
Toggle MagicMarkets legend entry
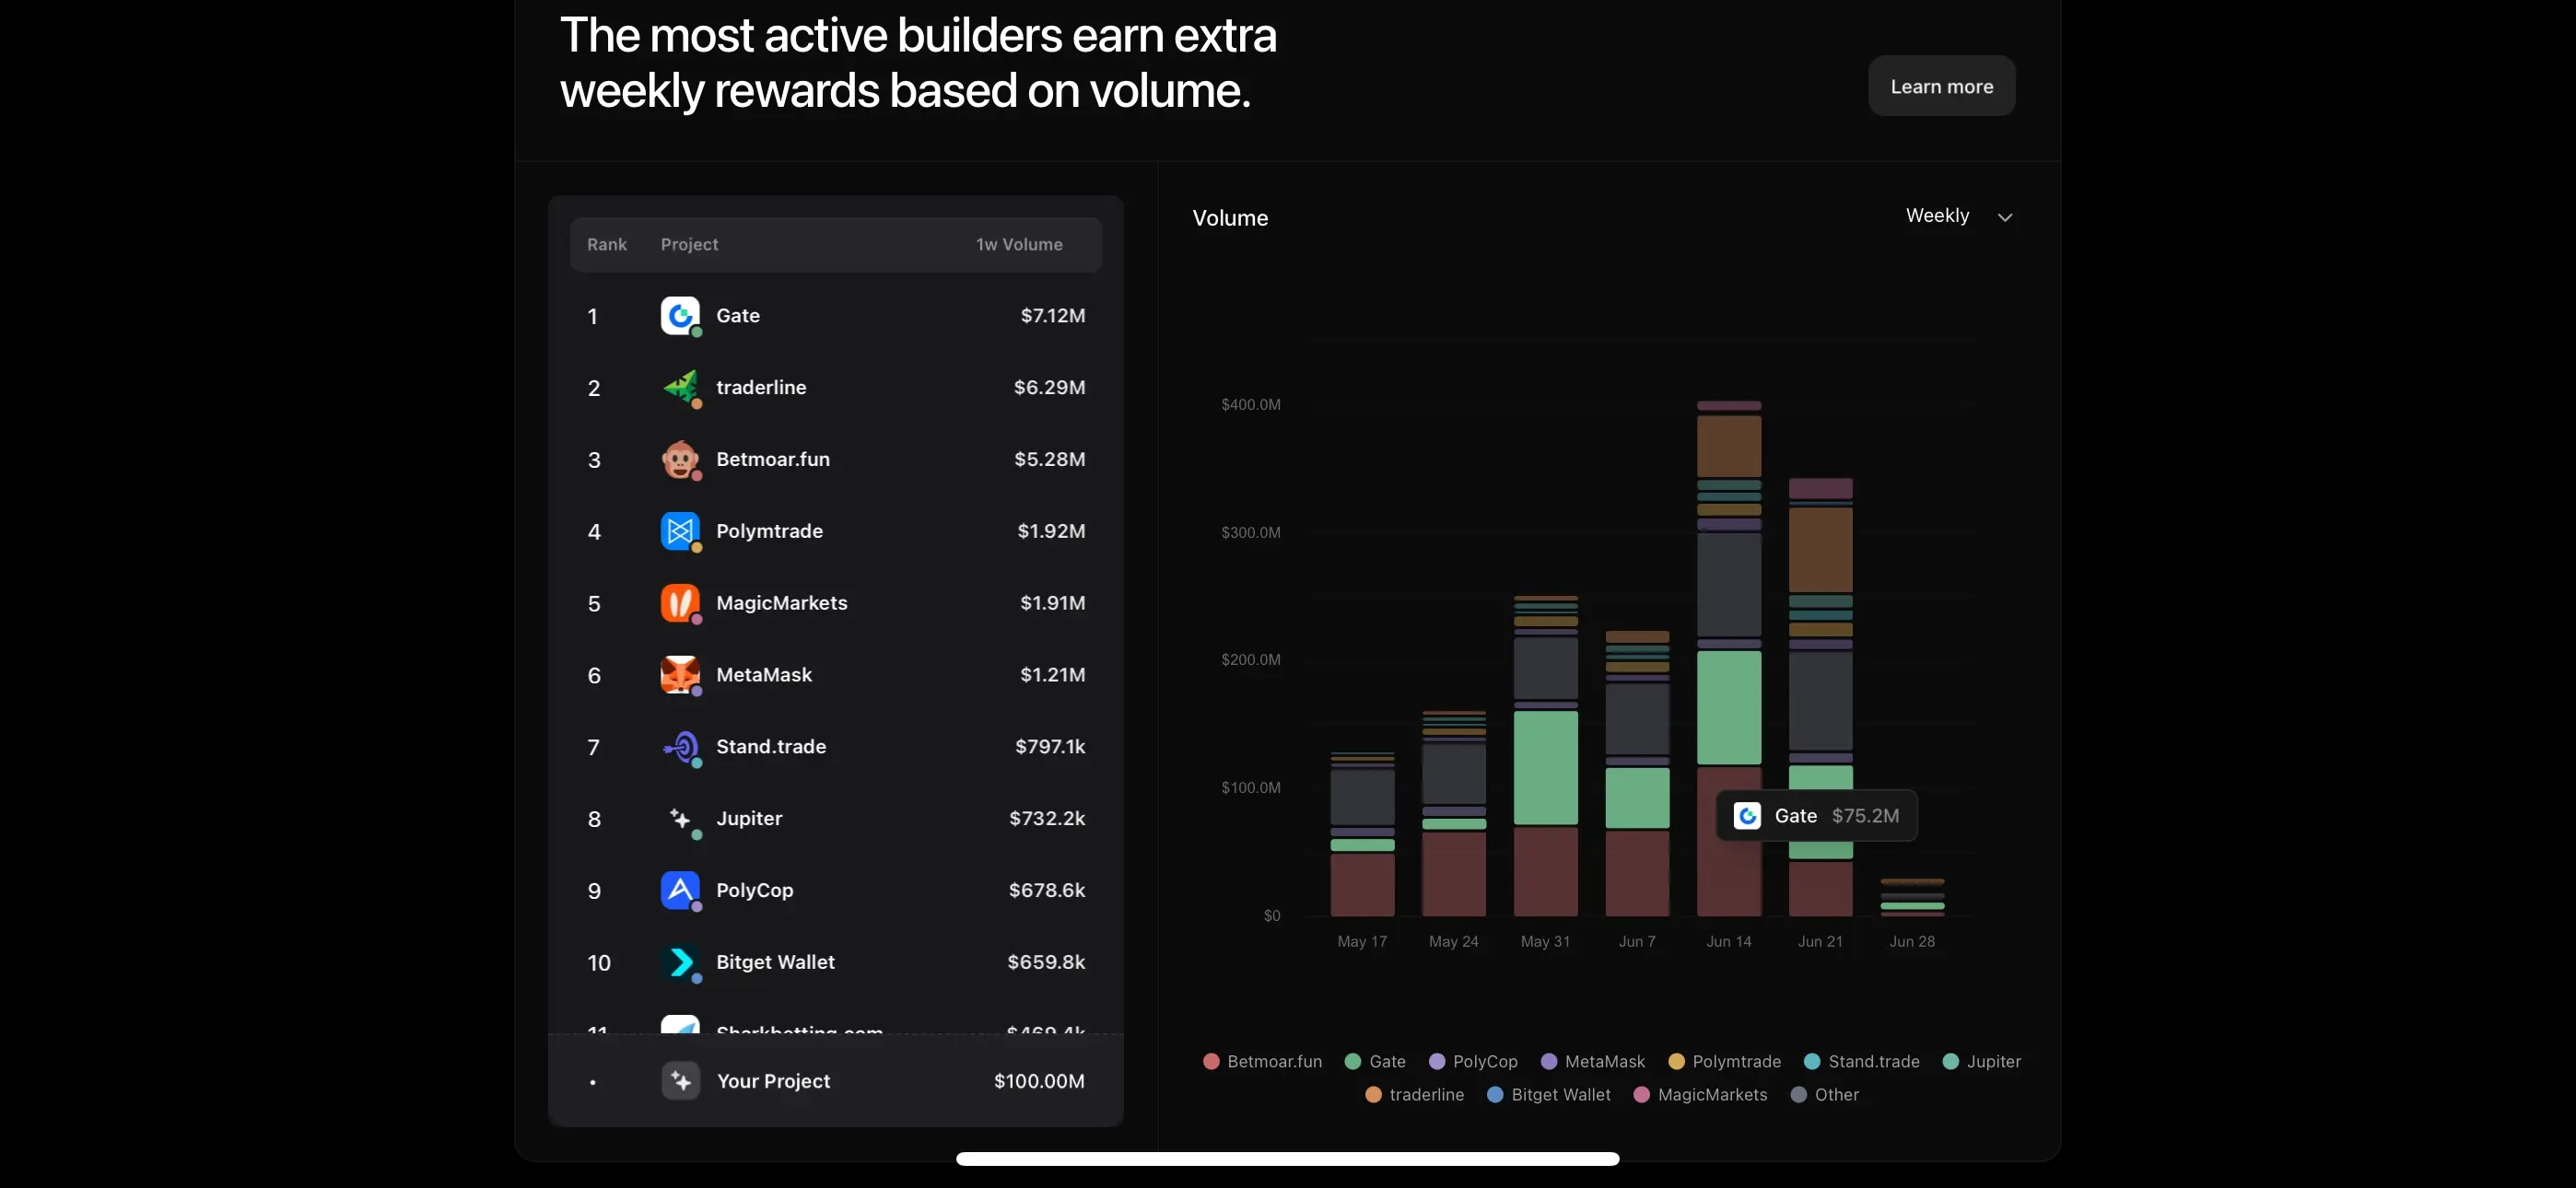pos(1700,1094)
